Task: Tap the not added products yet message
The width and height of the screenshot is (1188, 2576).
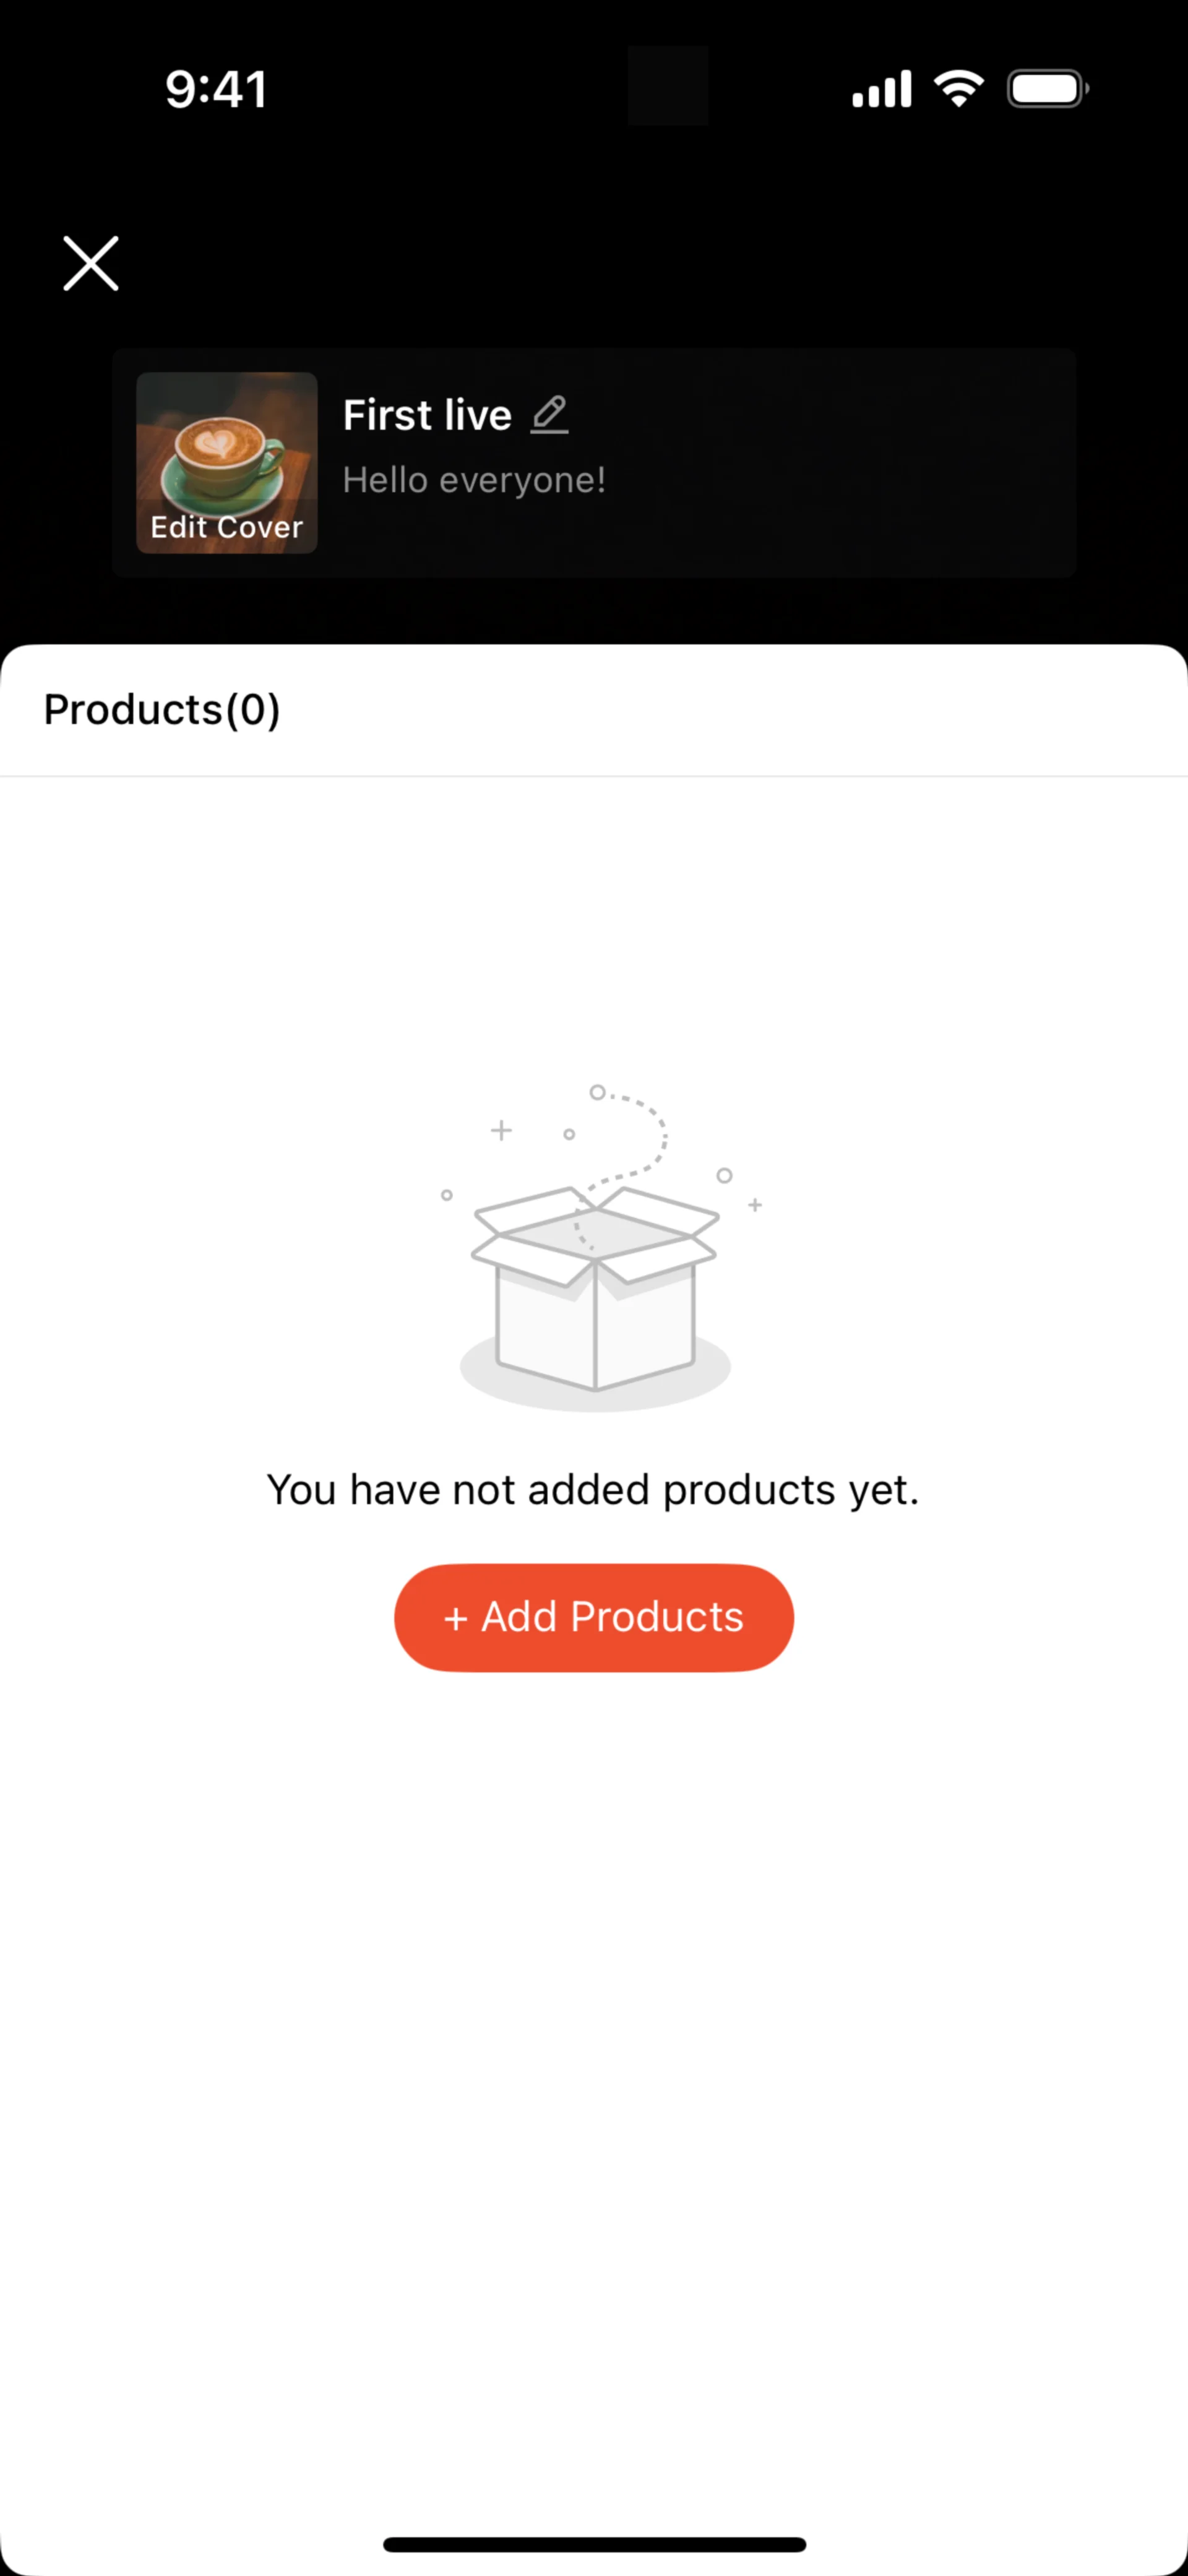Action: (593, 1490)
